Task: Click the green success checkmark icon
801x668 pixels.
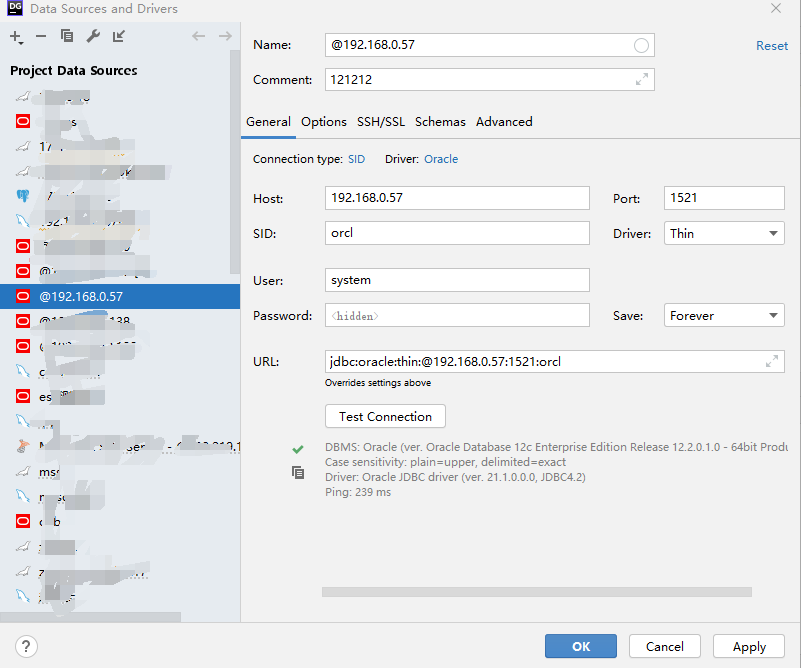Action: [x=298, y=449]
